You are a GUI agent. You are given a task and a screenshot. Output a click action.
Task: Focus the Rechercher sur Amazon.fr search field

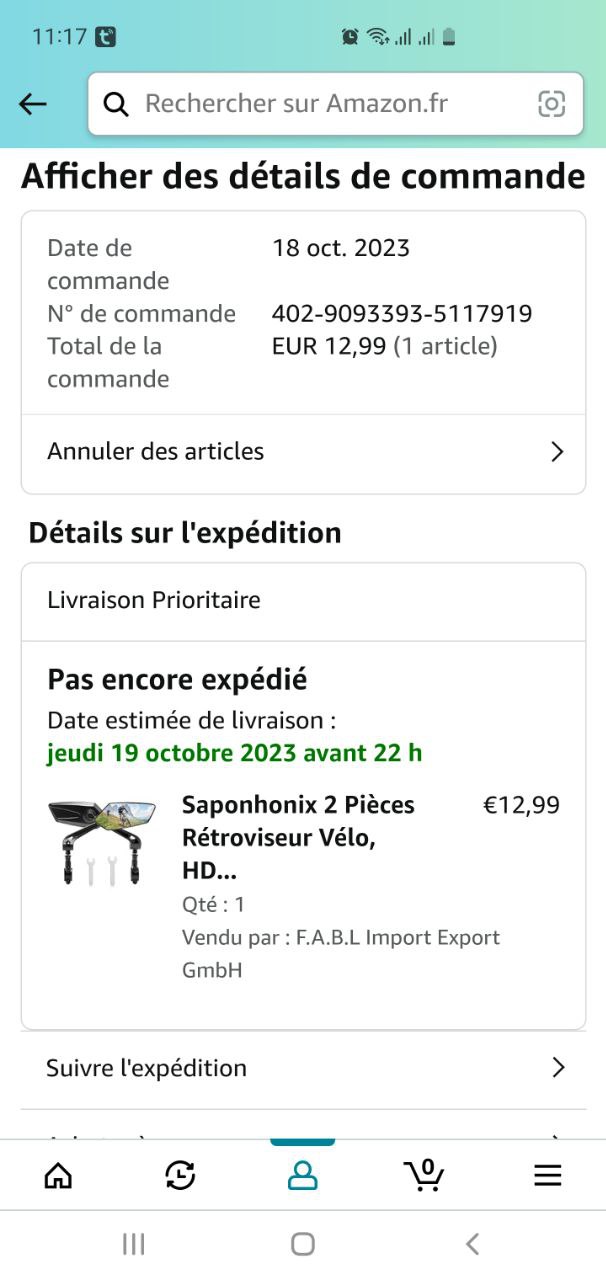point(330,104)
